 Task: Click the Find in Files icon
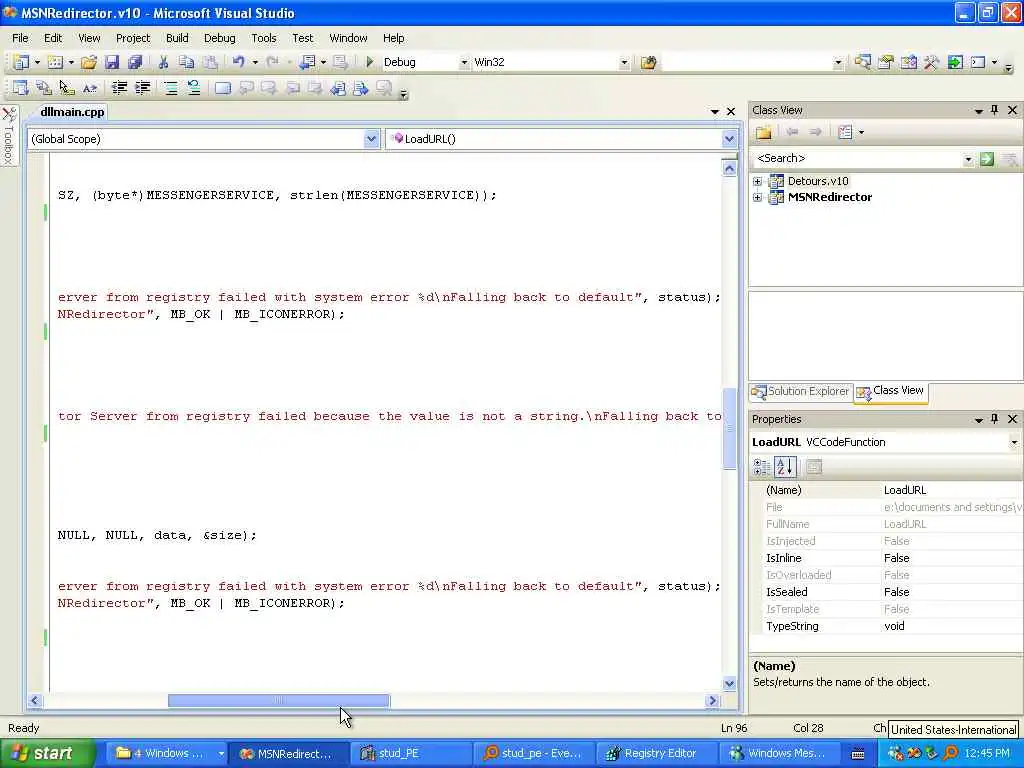tap(648, 62)
